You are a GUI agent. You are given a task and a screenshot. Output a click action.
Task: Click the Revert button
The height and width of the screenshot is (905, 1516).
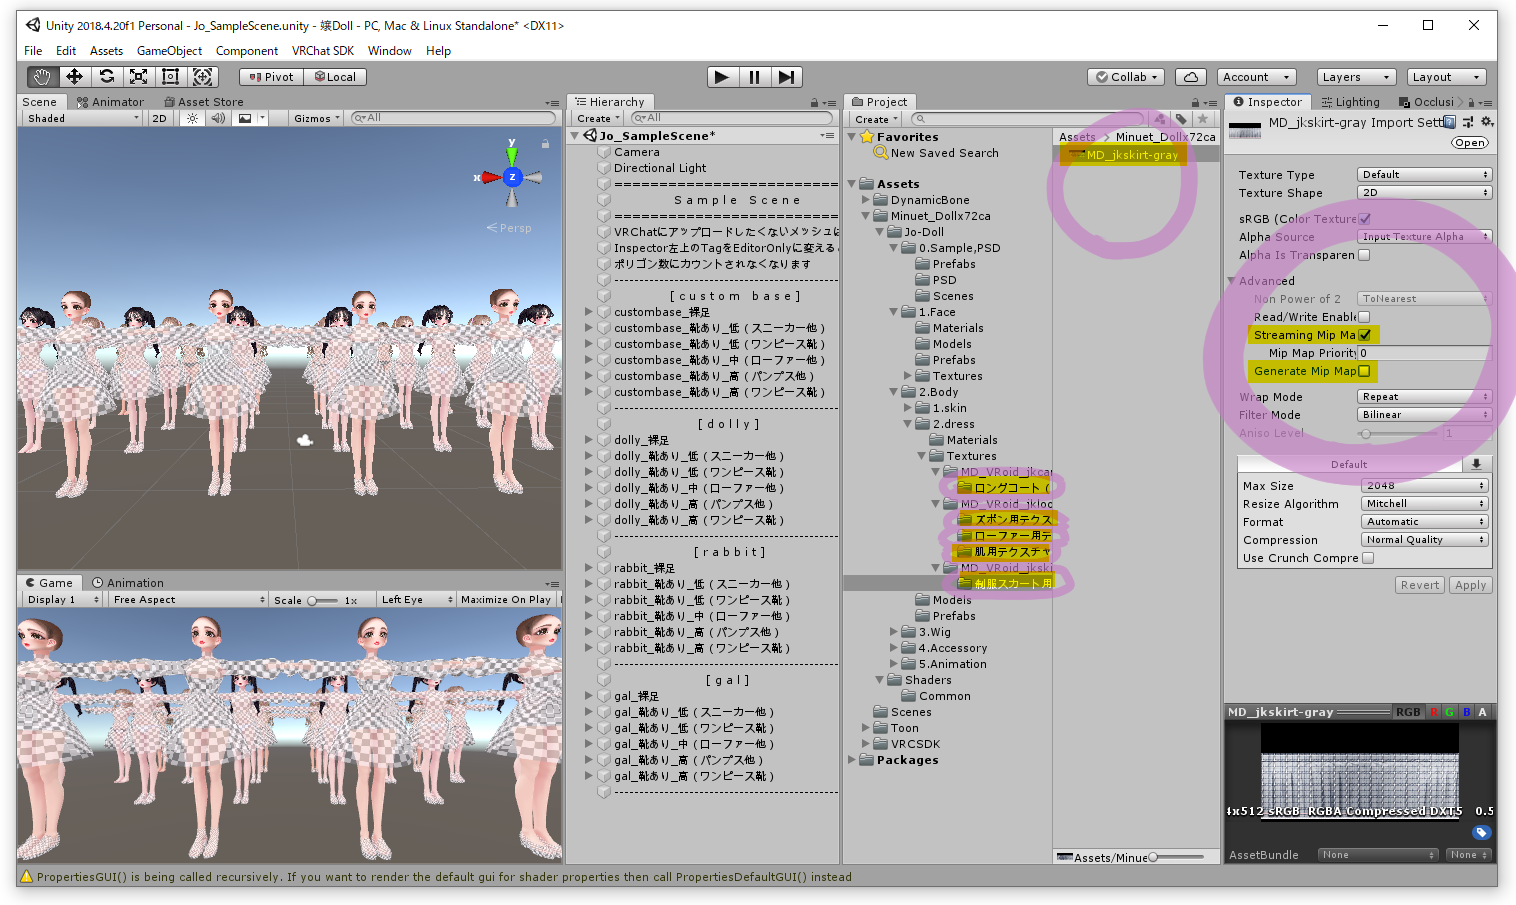(1420, 586)
